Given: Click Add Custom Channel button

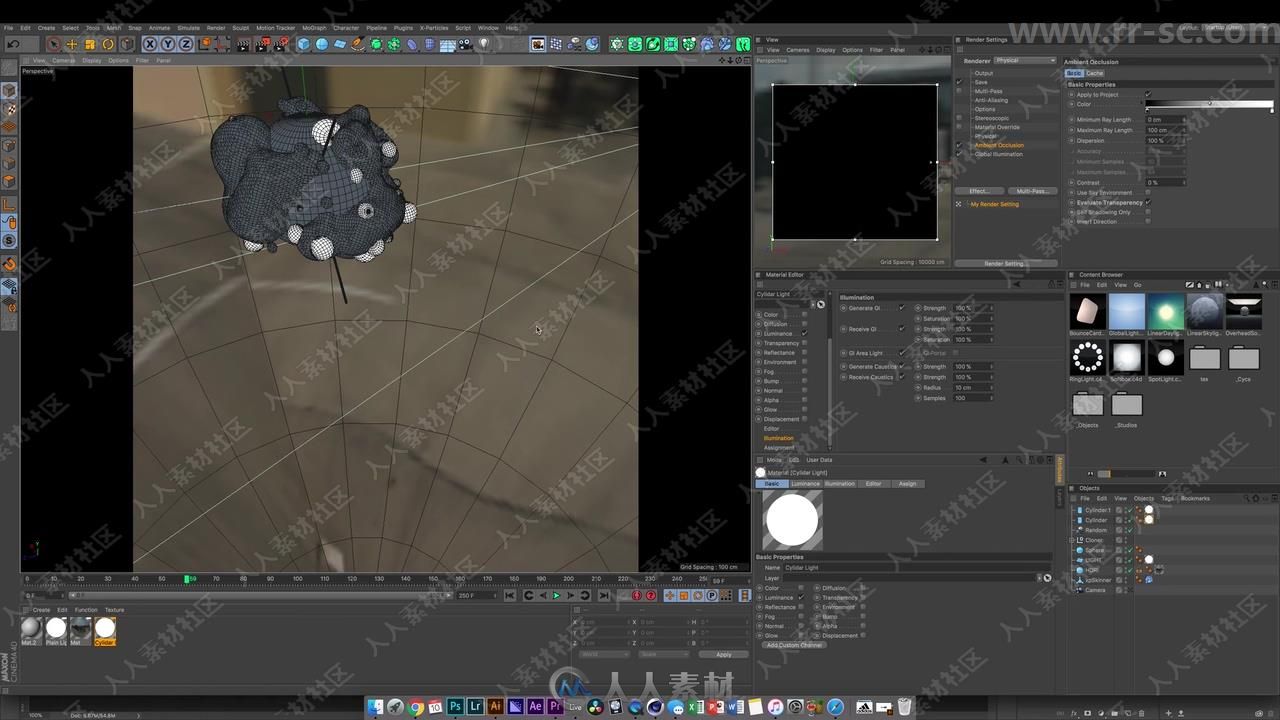Looking at the screenshot, I should (794, 645).
